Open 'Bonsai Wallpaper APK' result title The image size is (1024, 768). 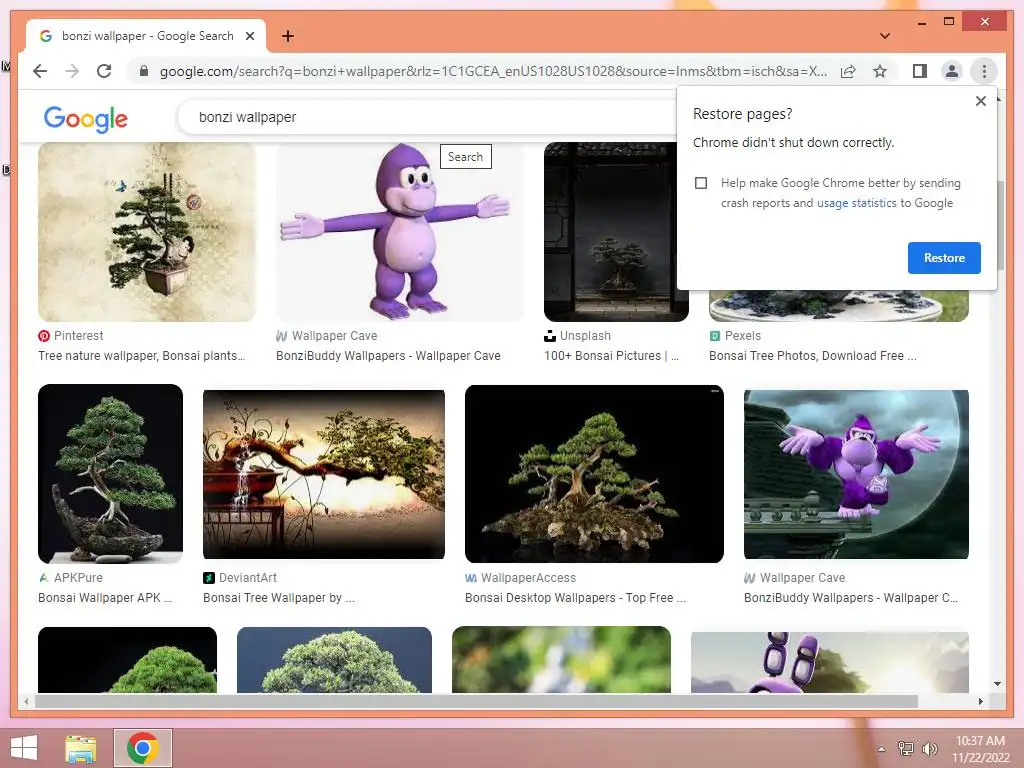pos(104,598)
